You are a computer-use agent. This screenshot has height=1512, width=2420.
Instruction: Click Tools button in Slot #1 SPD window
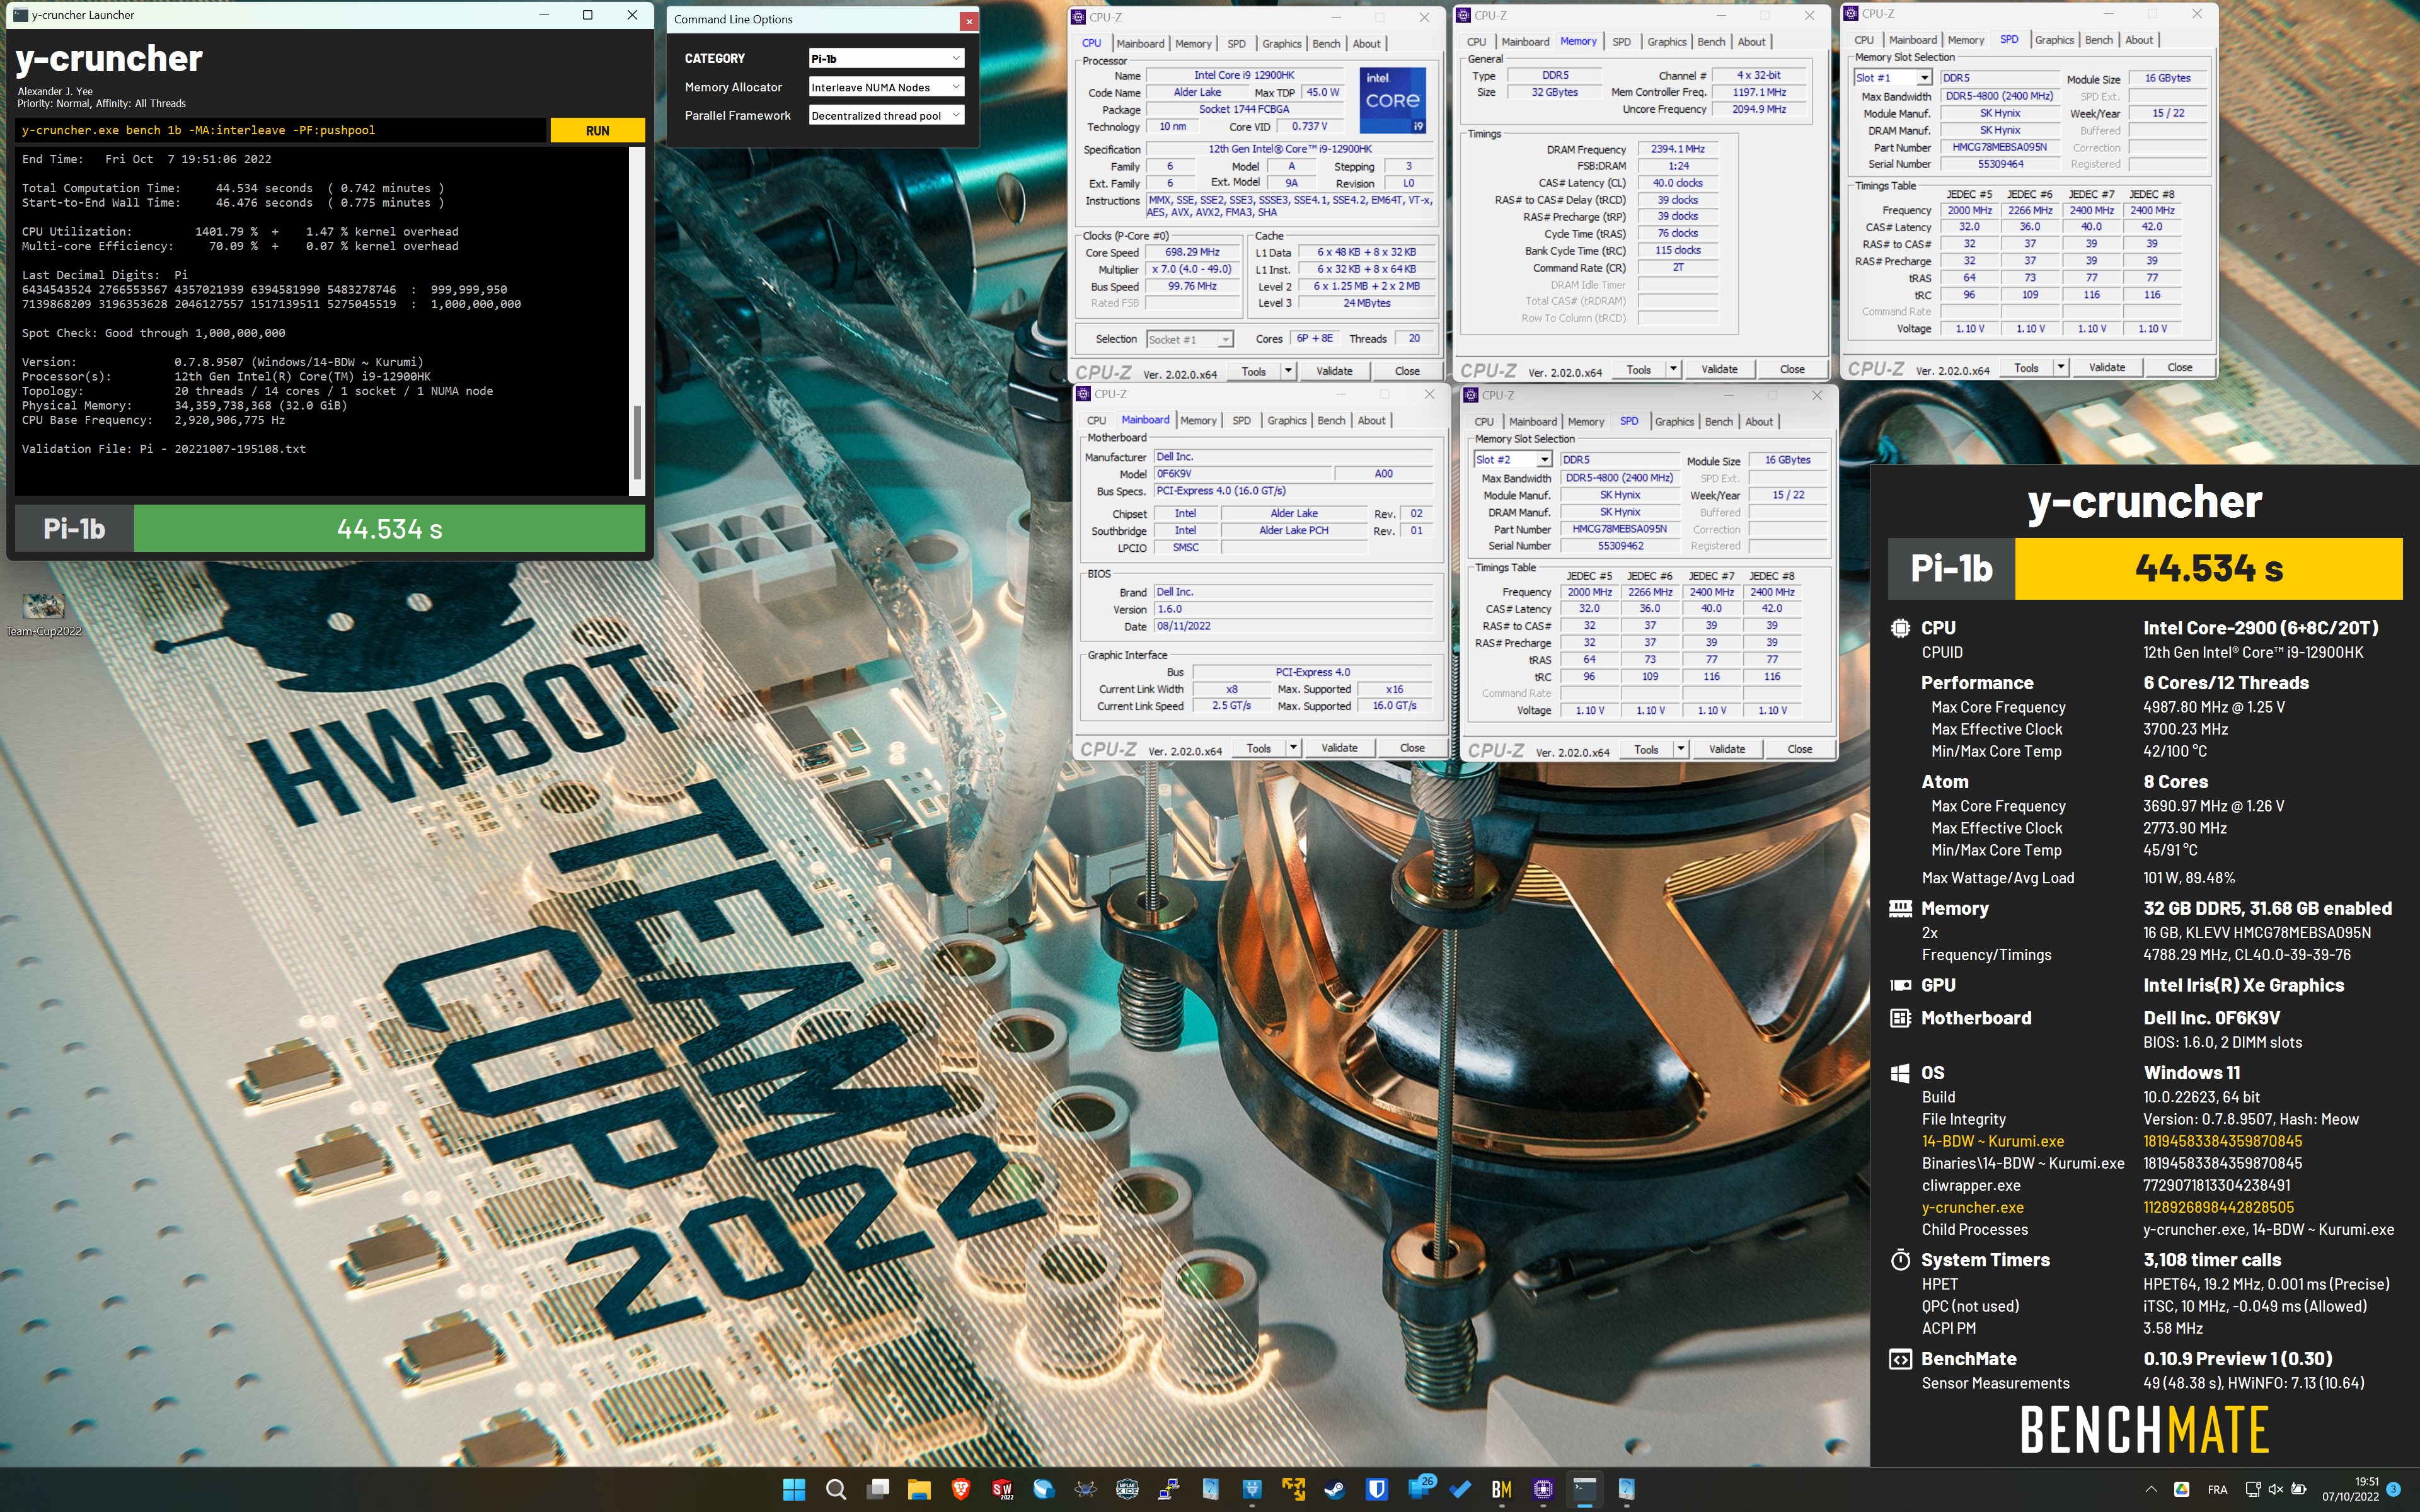[2026, 367]
